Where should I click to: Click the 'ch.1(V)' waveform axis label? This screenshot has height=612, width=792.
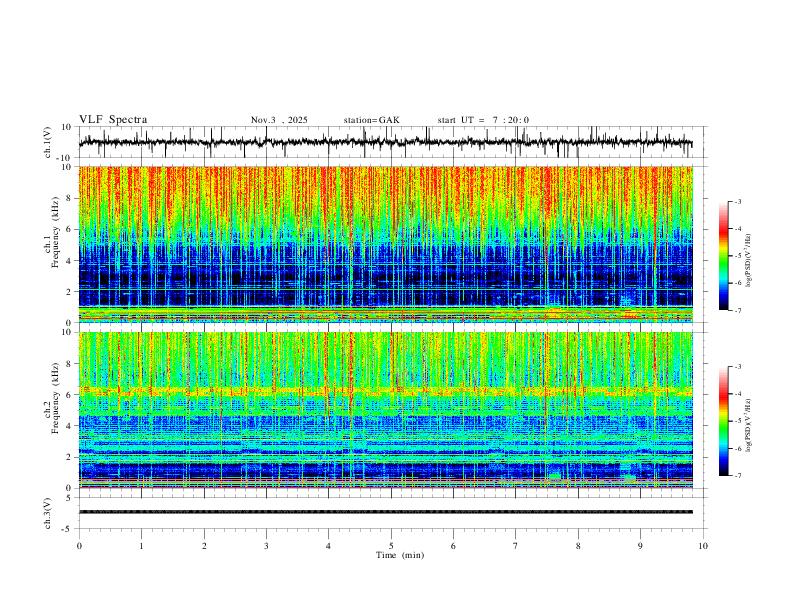[x=47, y=142]
